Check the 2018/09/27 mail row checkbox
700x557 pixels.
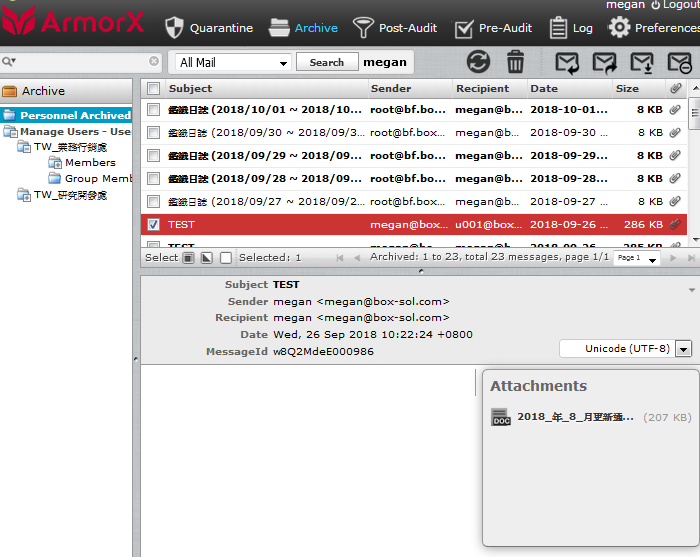point(153,201)
